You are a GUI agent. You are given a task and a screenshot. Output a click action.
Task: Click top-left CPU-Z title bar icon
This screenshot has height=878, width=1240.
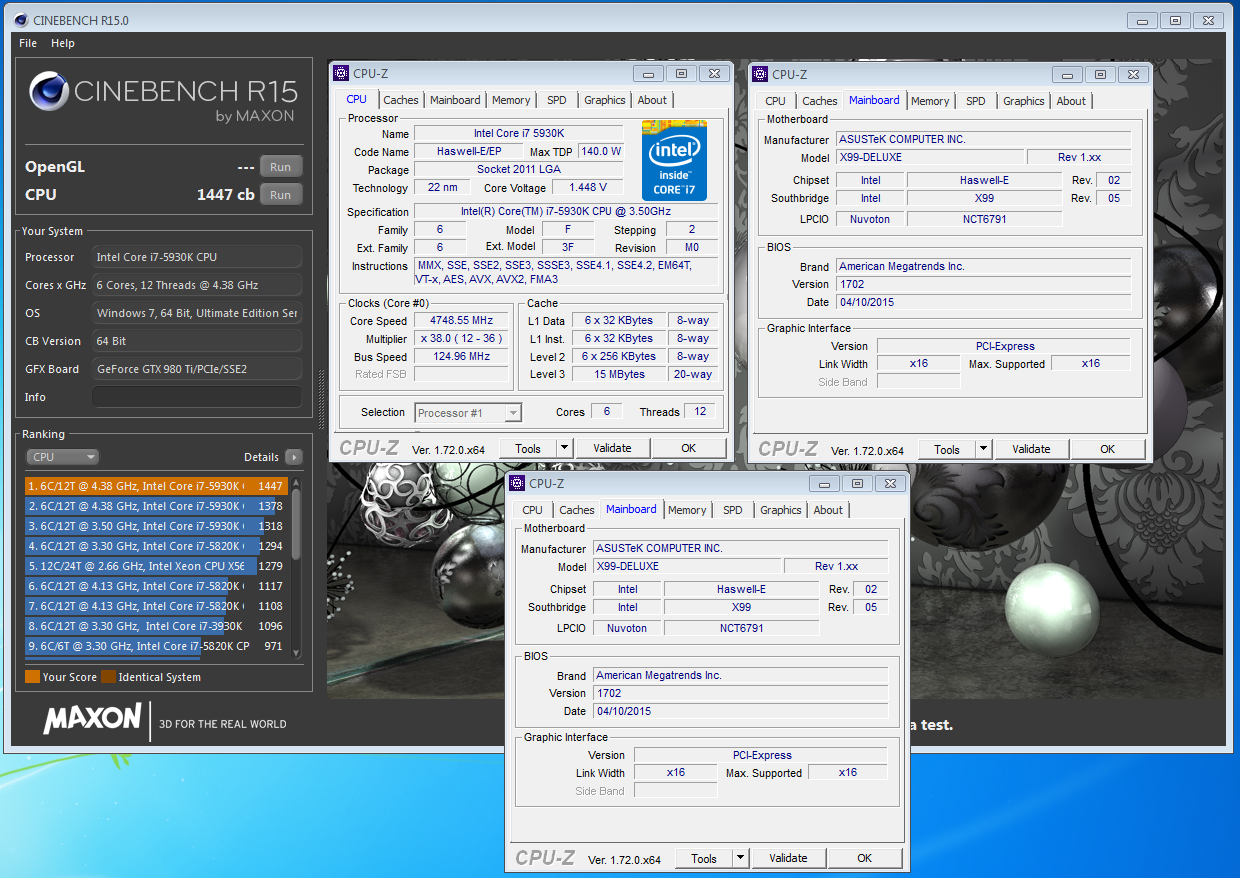point(341,73)
